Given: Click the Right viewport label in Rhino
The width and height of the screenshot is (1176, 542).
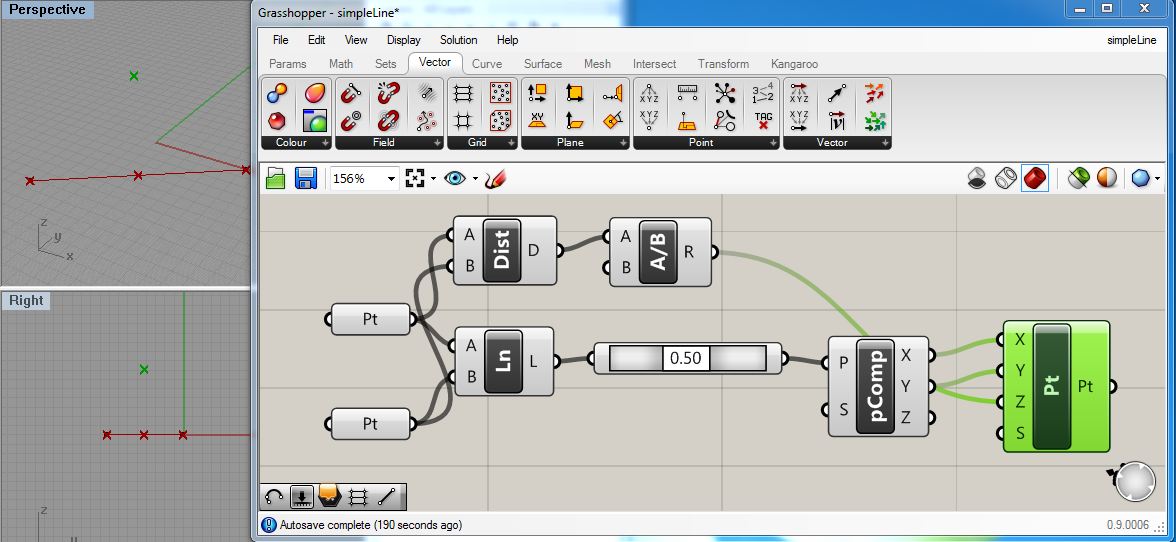Looking at the screenshot, I should tap(26, 301).
